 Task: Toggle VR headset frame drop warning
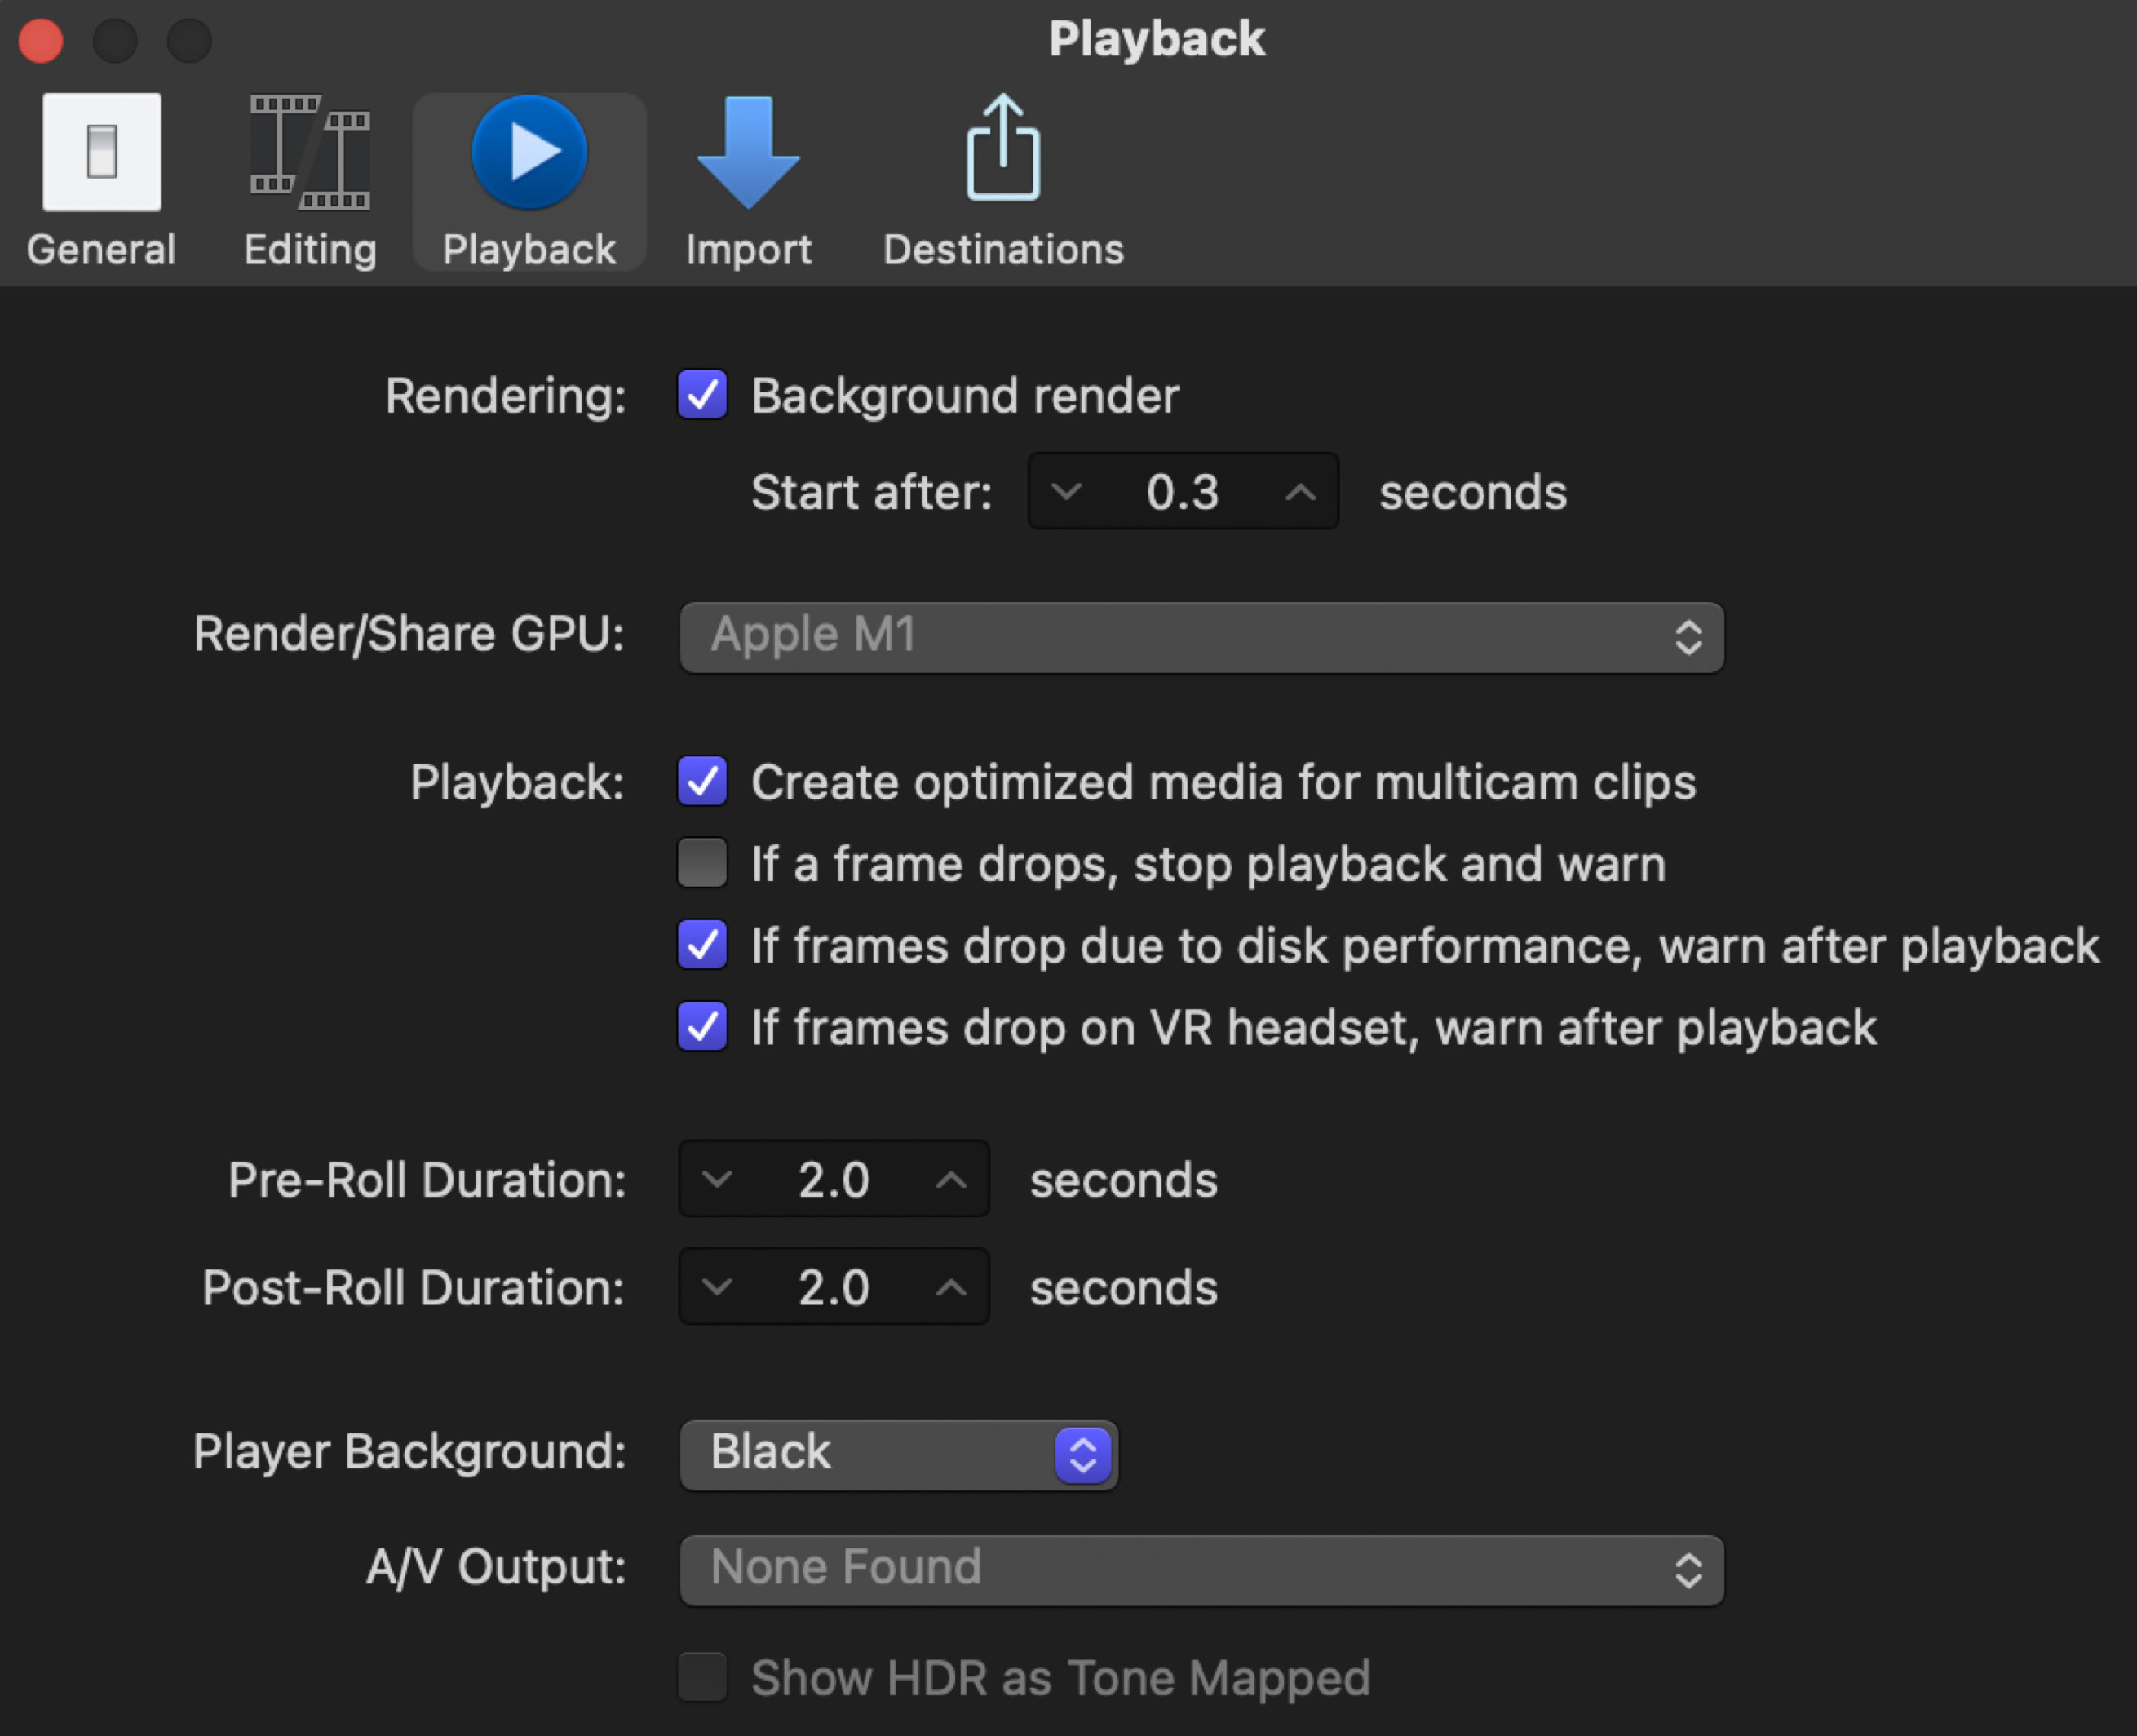[x=702, y=1027]
